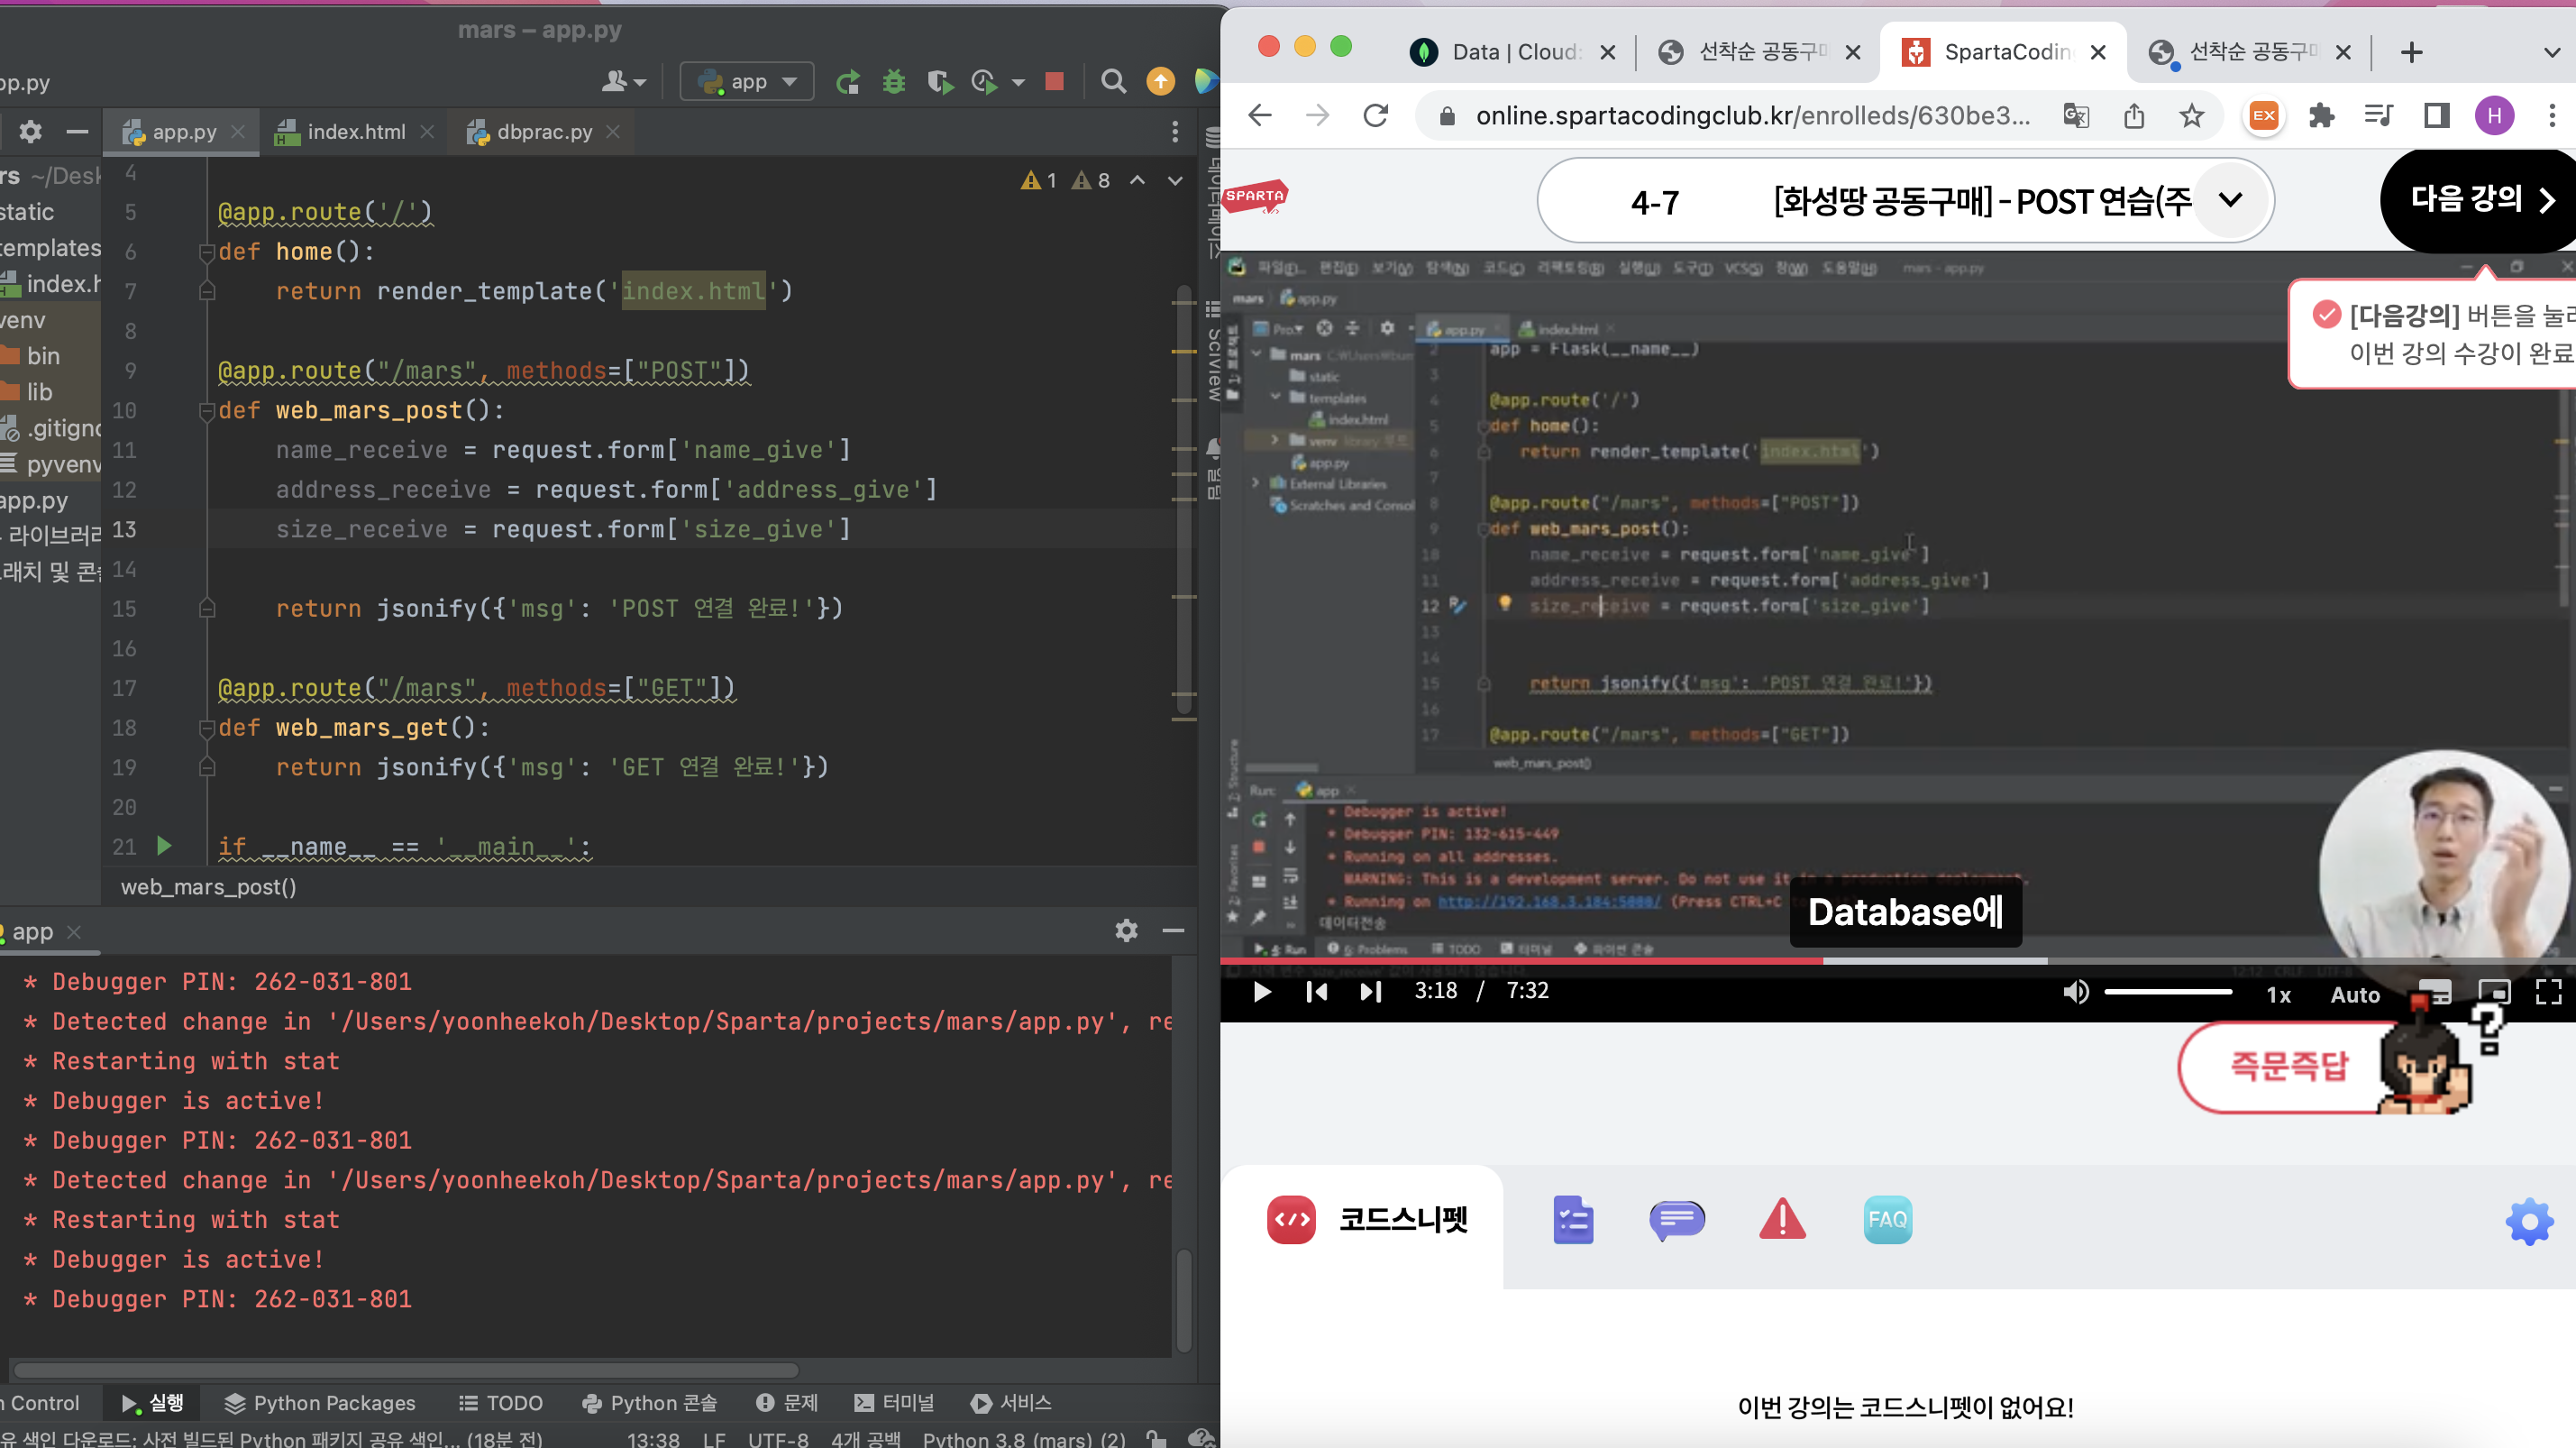This screenshot has height=1448, width=2576.
Task: Play the lecture video
Action: coord(1262,992)
